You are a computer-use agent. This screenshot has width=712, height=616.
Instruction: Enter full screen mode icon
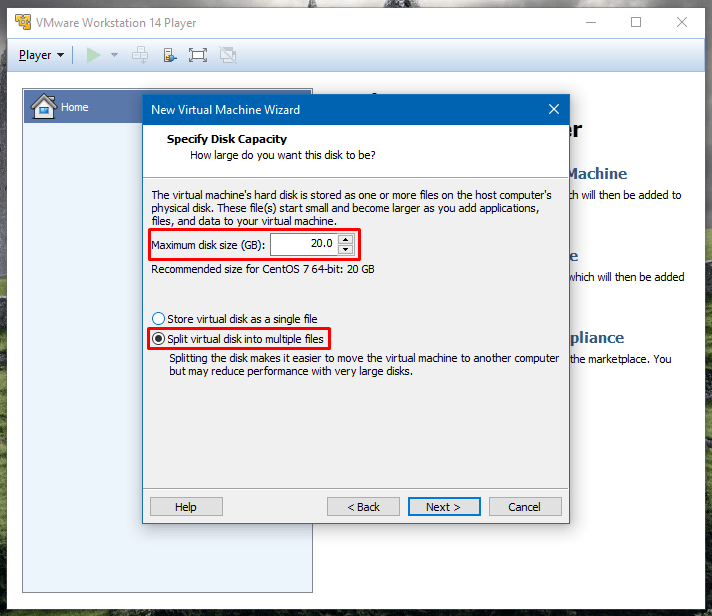point(198,55)
